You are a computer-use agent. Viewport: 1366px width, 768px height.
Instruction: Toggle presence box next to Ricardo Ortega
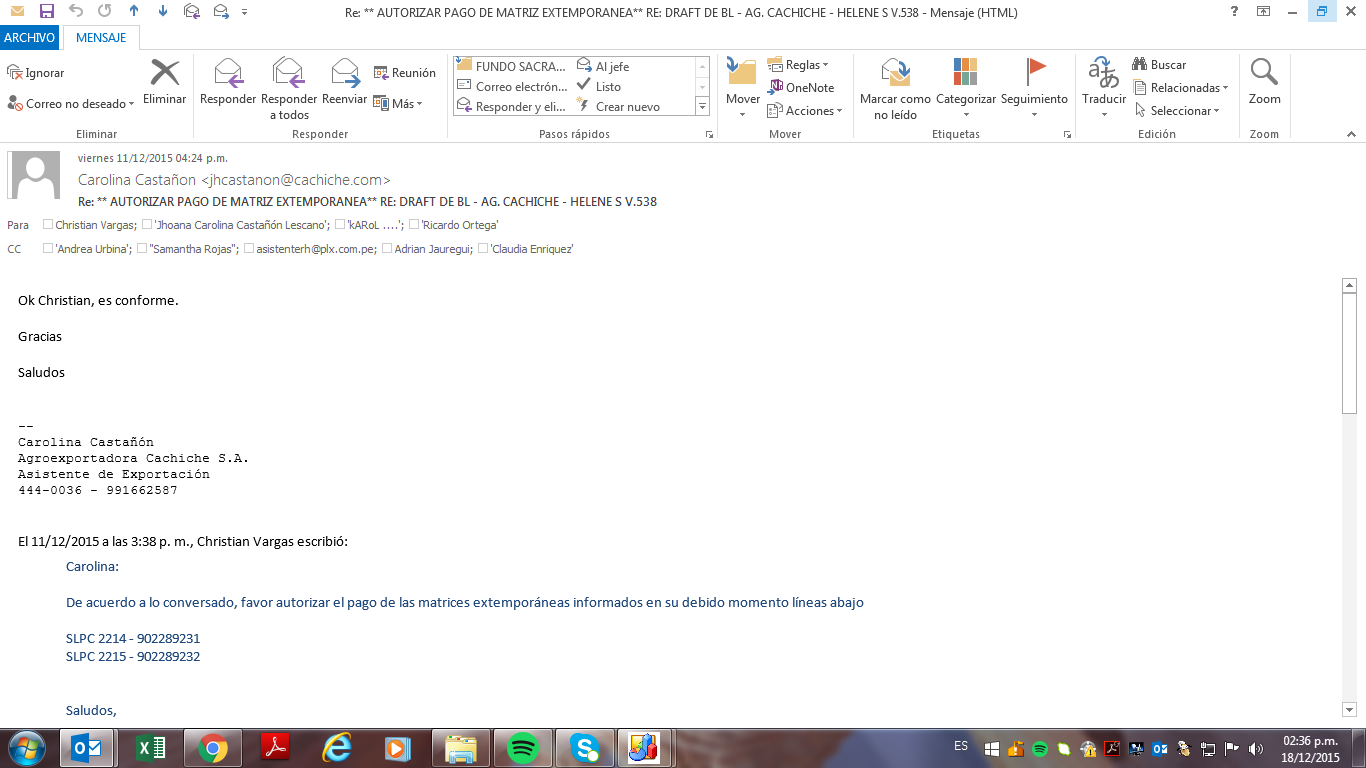click(414, 225)
